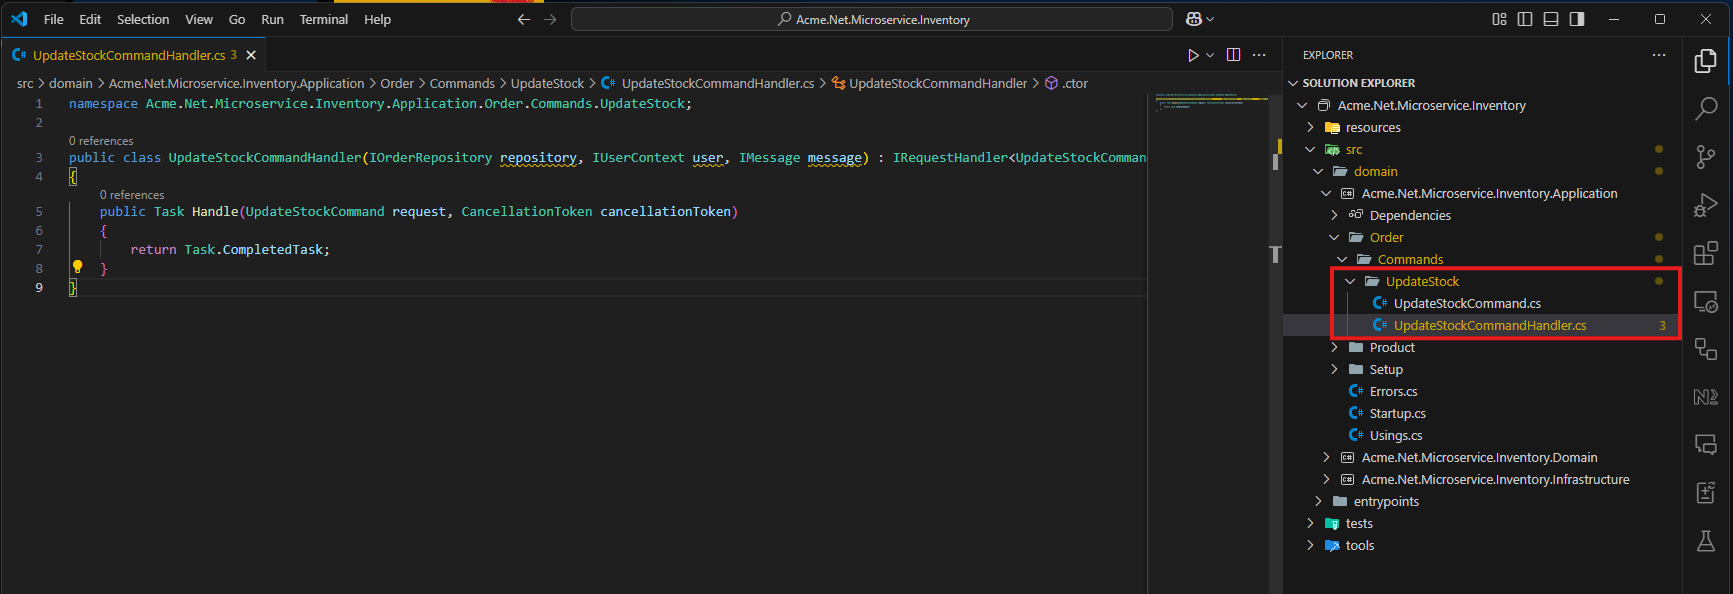
Task: Close the UpdateStockCommandHandler.cs tab
Action: coord(251,55)
